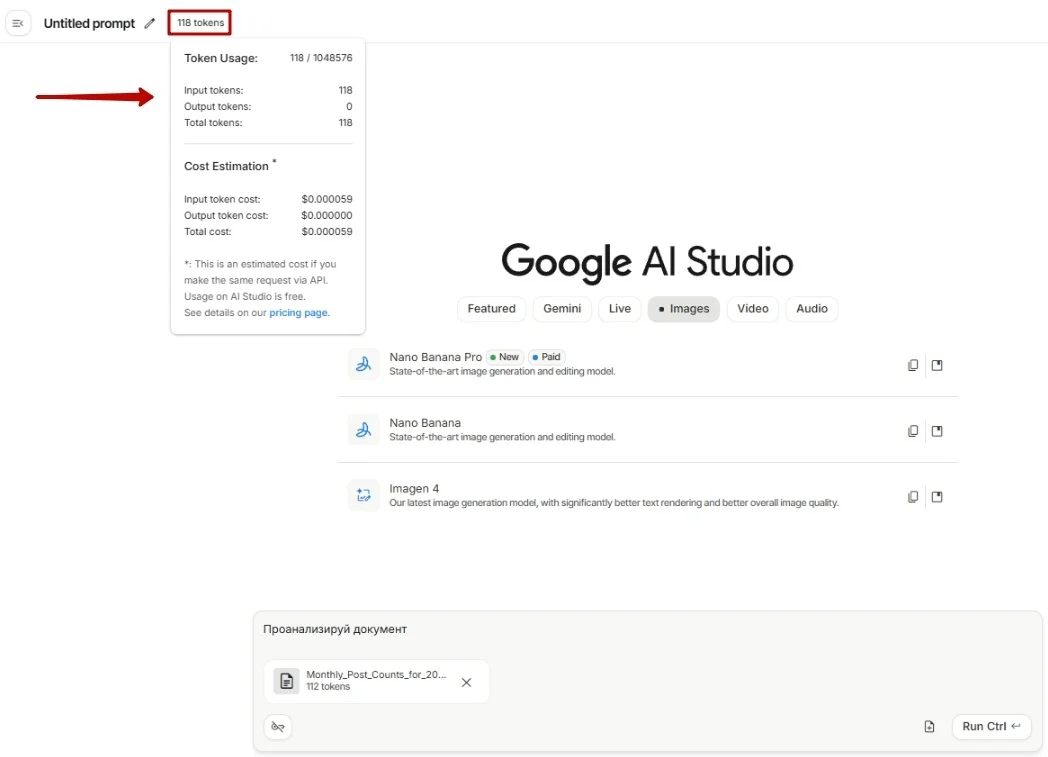Open the Audio tab
The height and width of the screenshot is (757, 1048).
[x=811, y=309]
